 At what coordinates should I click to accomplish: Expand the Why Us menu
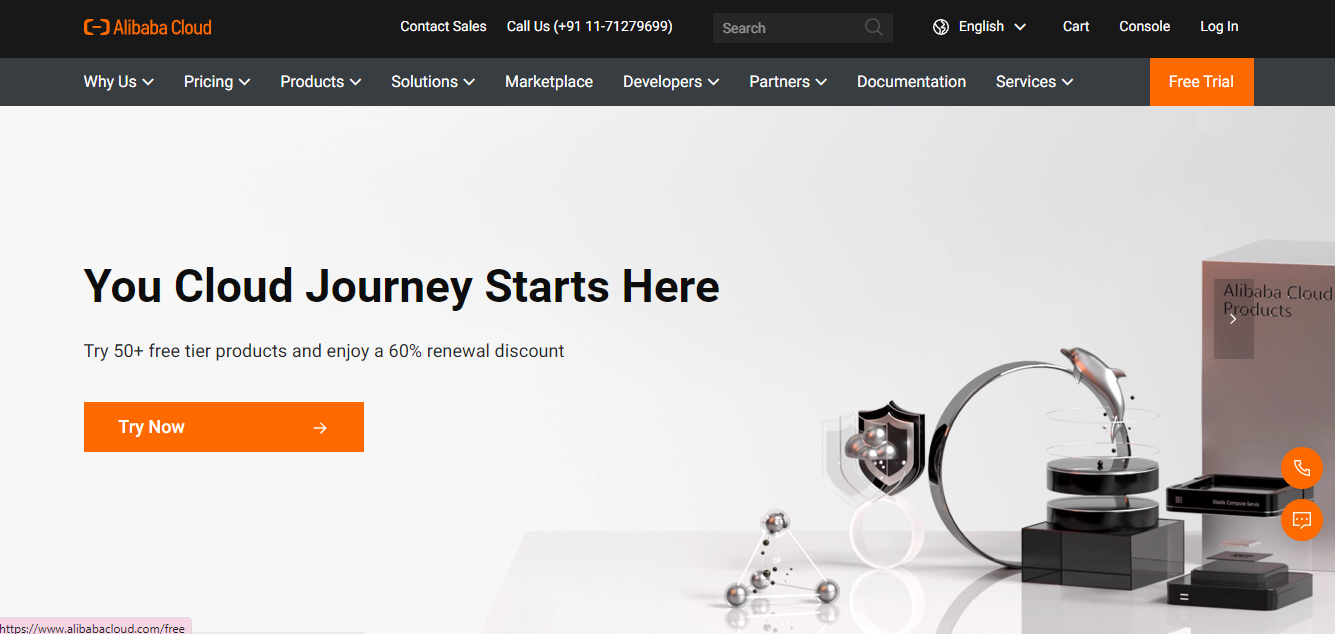[119, 82]
